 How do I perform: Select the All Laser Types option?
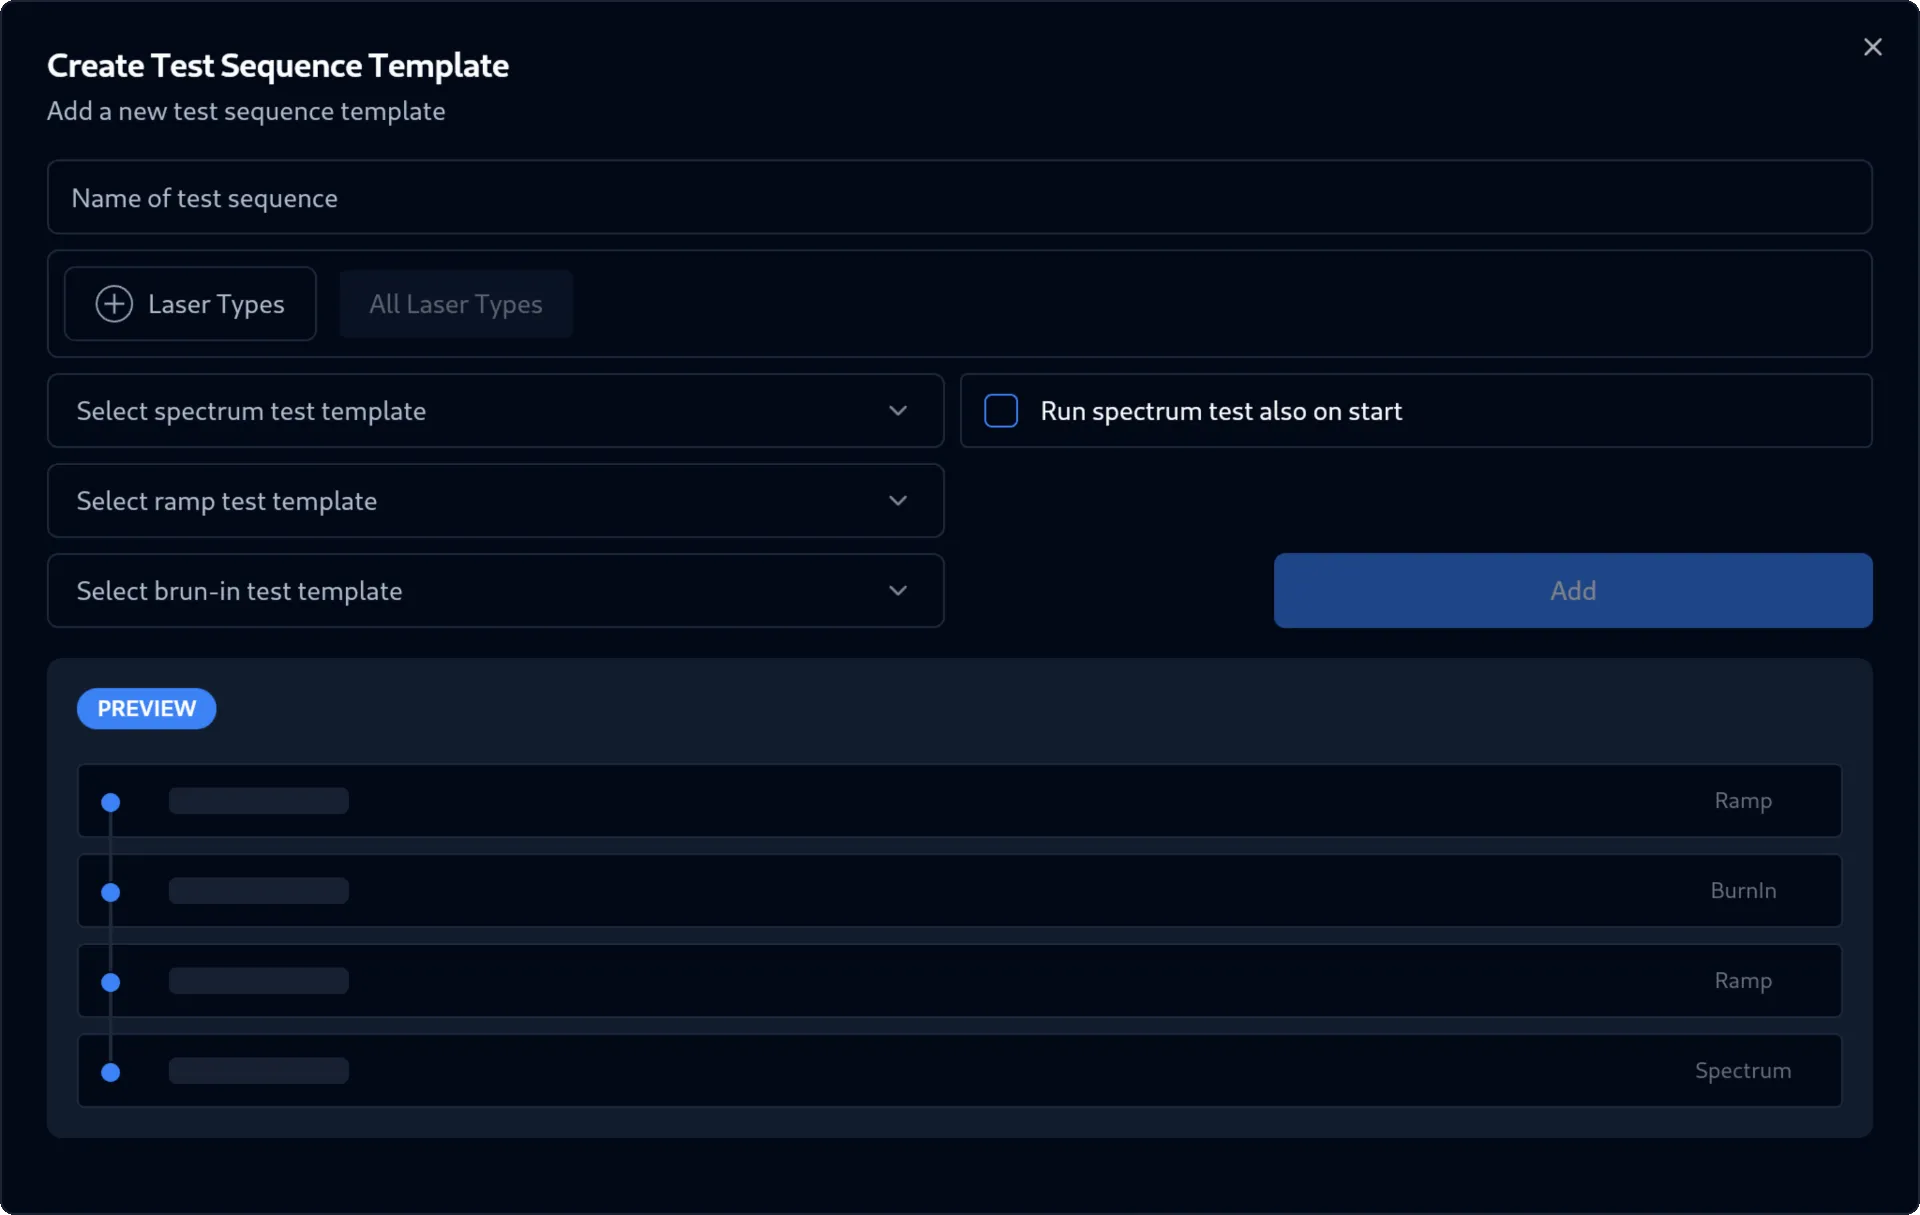456,304
